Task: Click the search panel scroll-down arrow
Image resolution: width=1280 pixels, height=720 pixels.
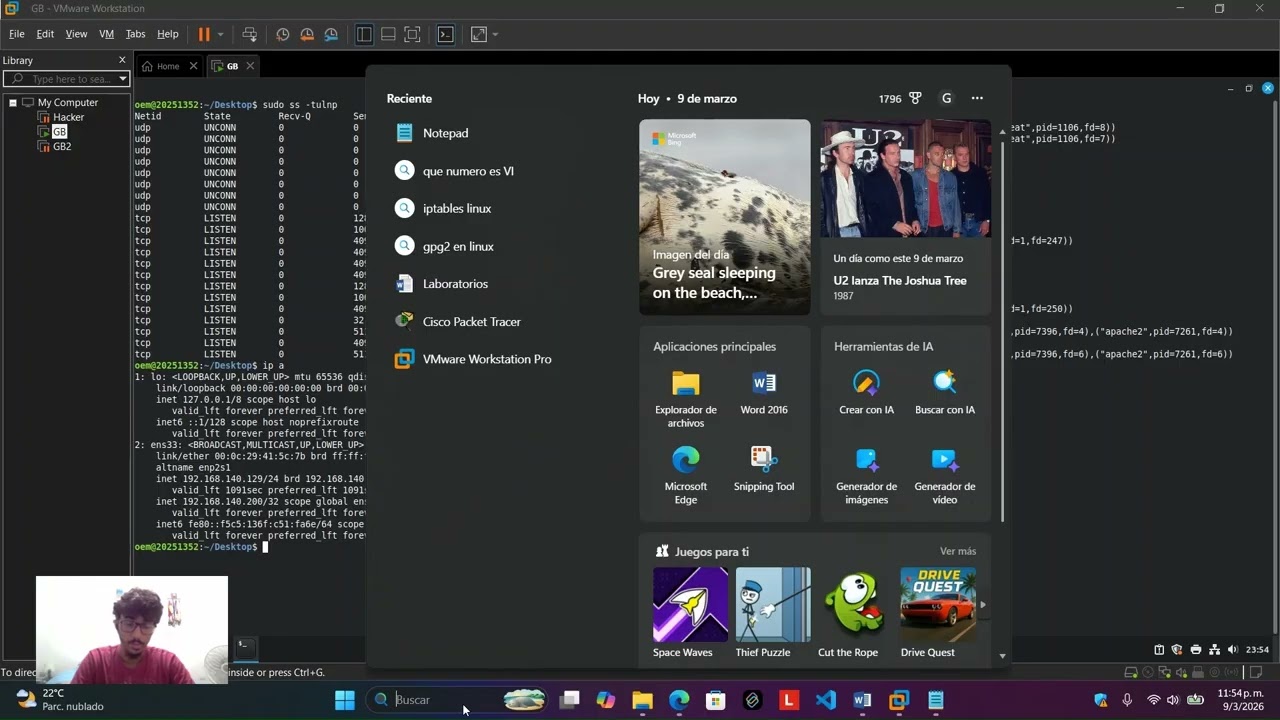Action: (x=1002, y=656)
